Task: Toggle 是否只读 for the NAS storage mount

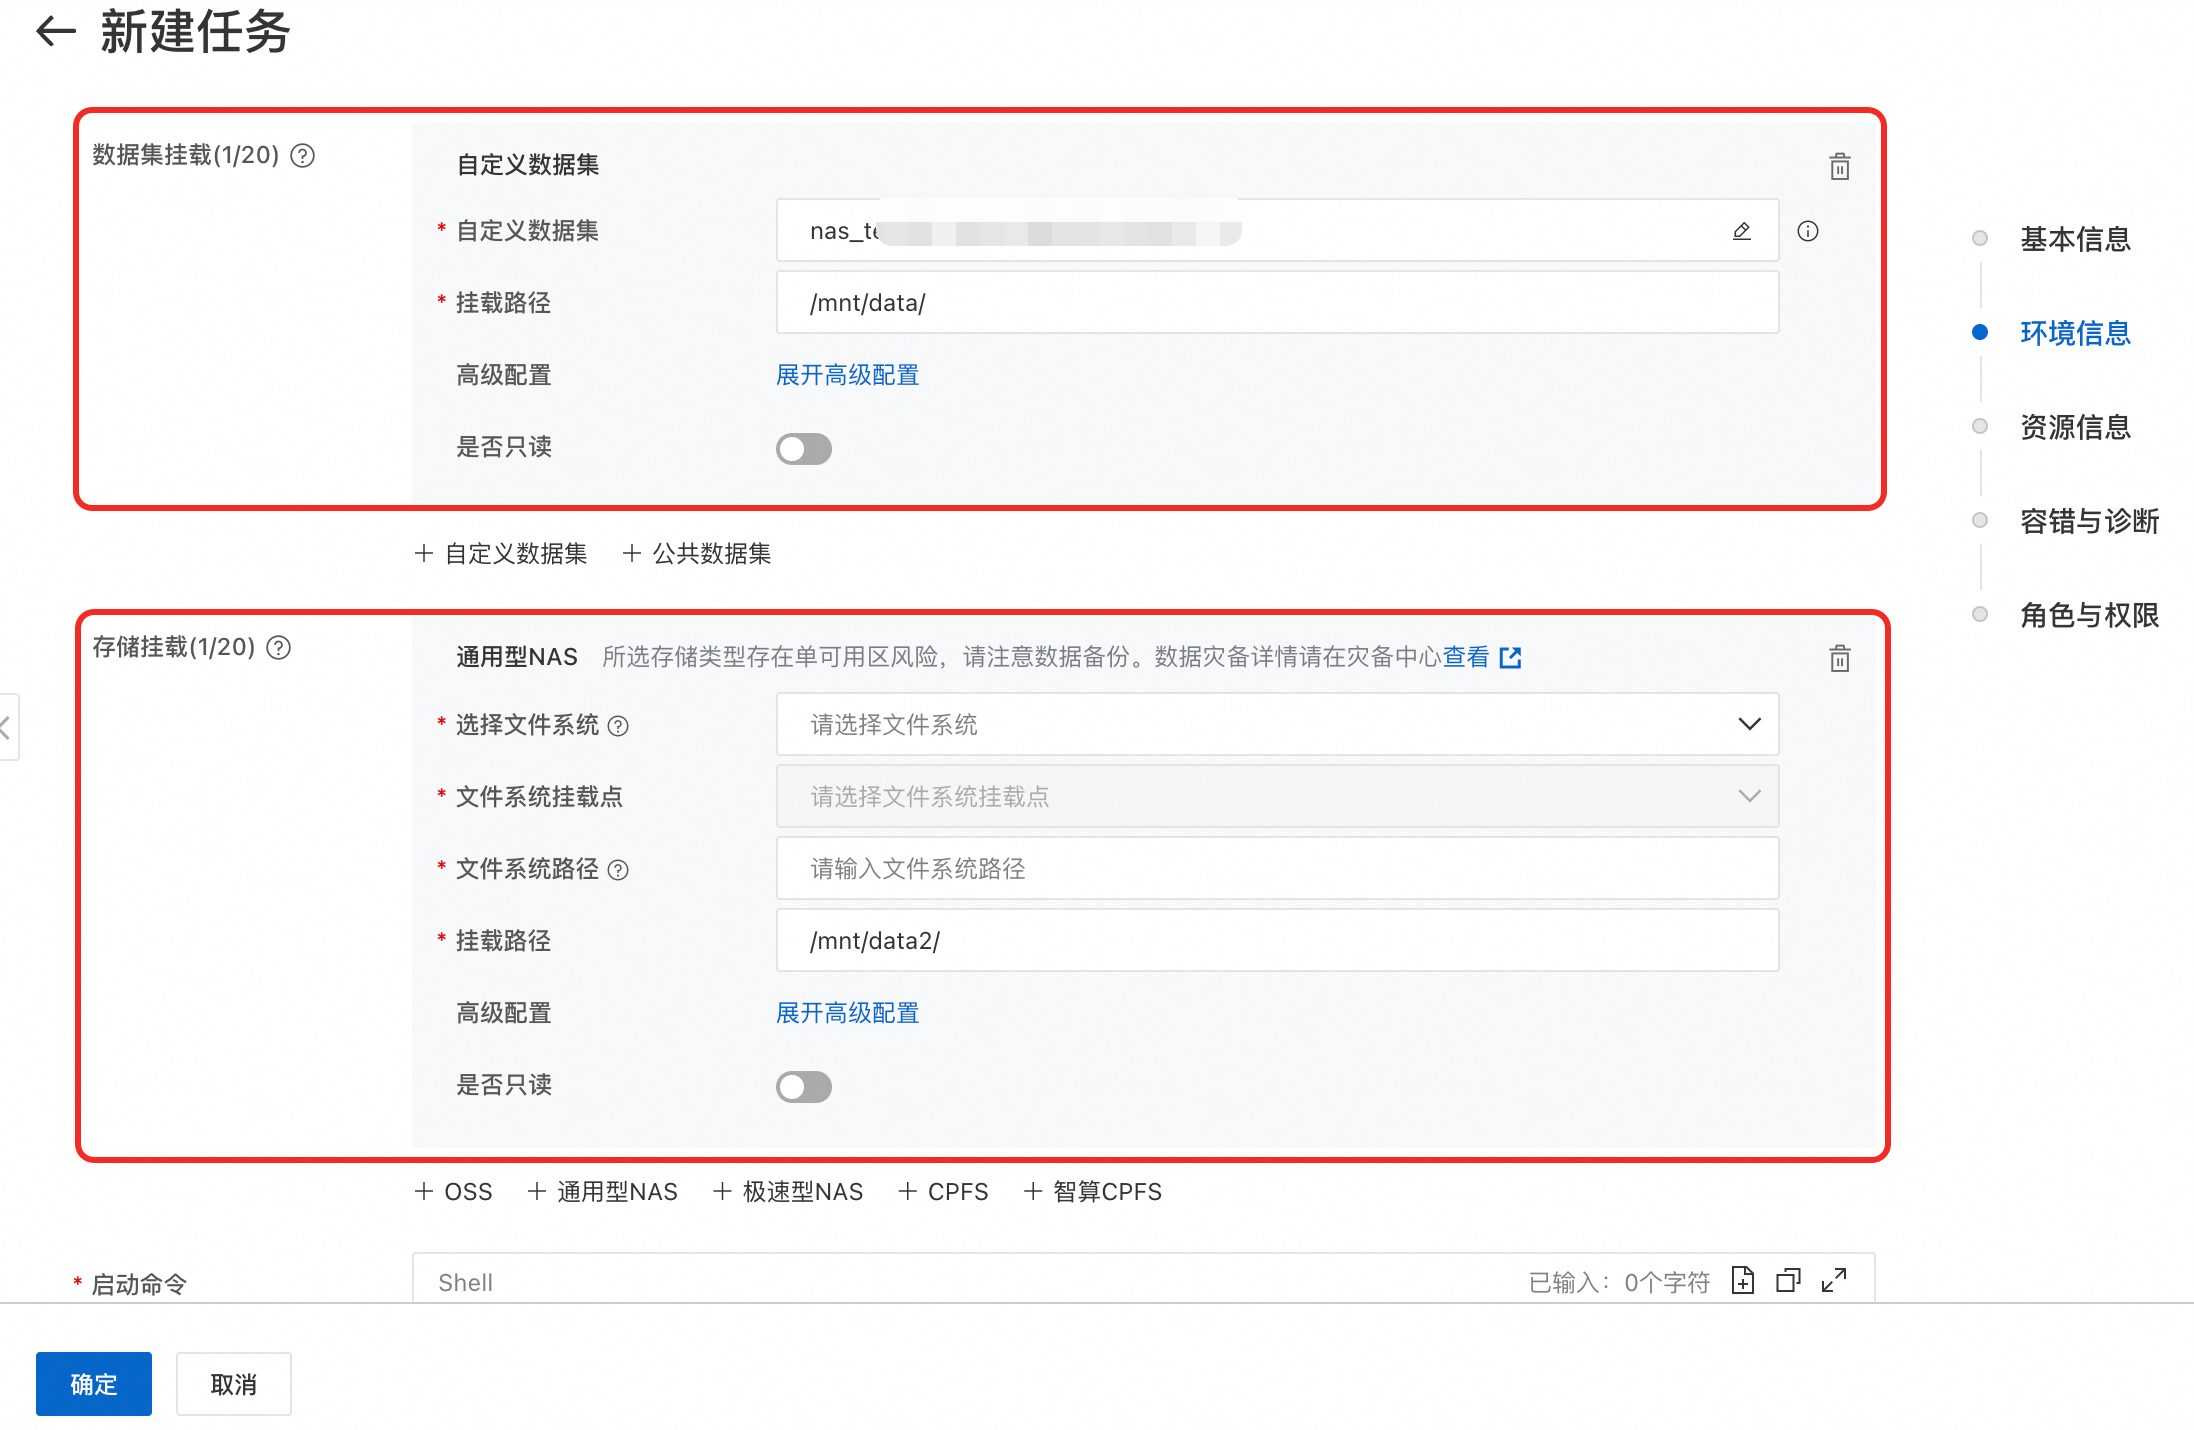Action: coord(803,1087)
